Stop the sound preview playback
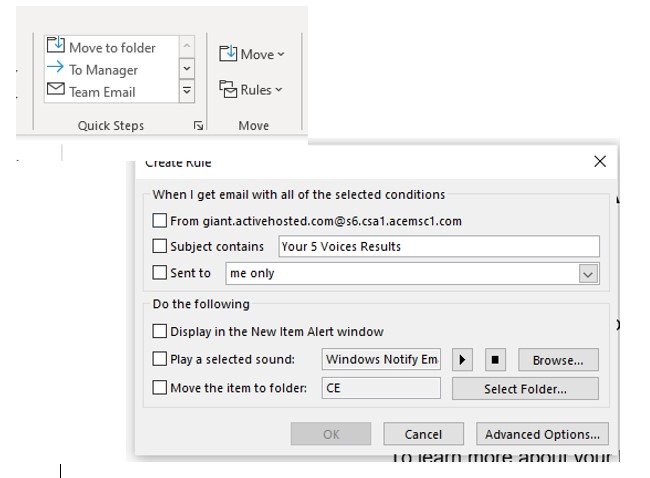 tap(495, 360)
